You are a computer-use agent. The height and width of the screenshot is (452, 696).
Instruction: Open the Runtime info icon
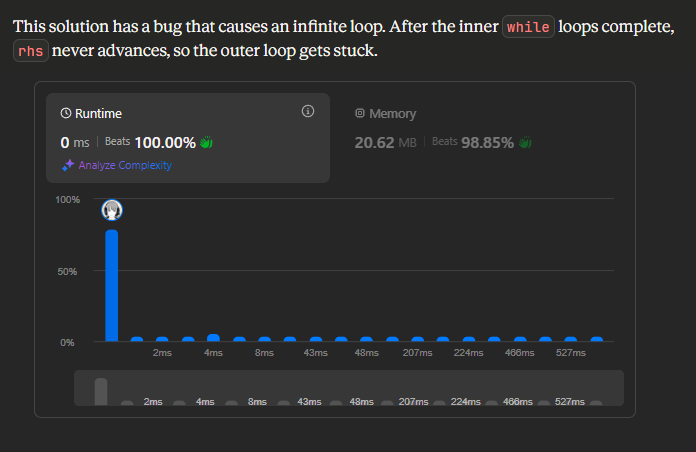(x=308, y=111)
